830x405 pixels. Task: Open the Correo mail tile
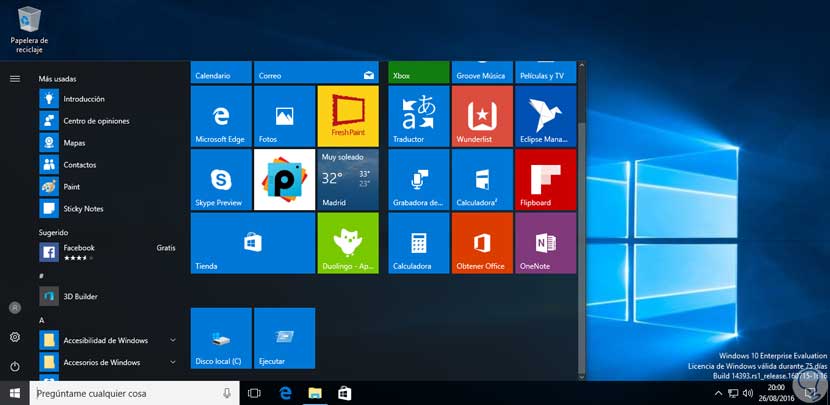(x=316, y=72)
